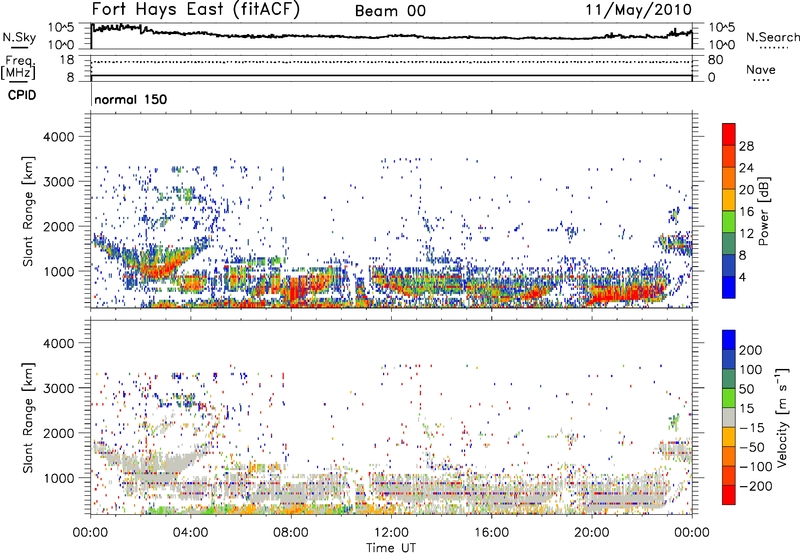Image resolution: width=800 pixels, height=554 pixels.
Task: Click the 'Fort Hays East (fitACF)' title
Action: 195,9
